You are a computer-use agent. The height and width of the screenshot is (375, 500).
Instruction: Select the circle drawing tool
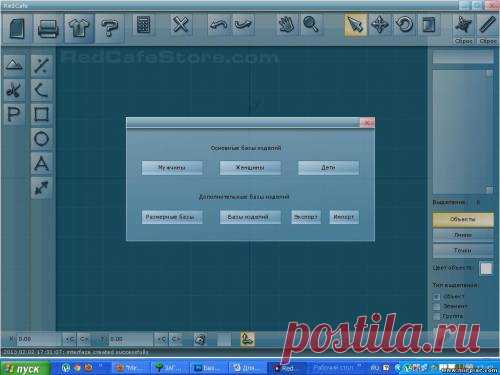41,138
